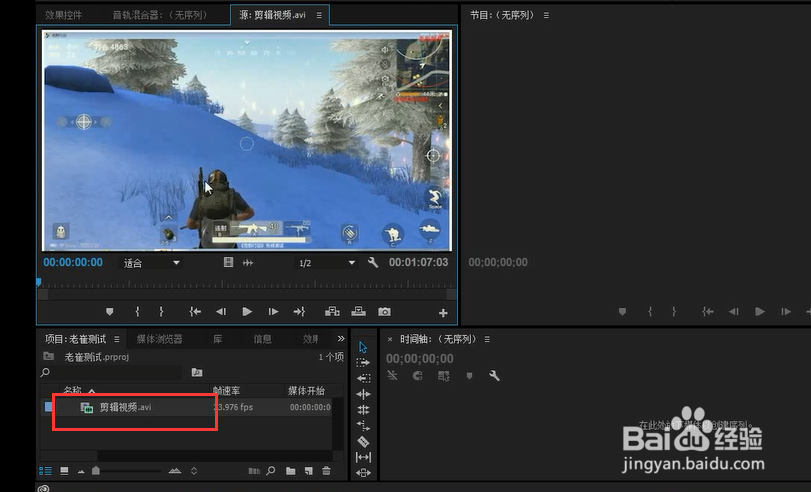Click the New Item icon

pyautogui.click(x=309, y=471)
